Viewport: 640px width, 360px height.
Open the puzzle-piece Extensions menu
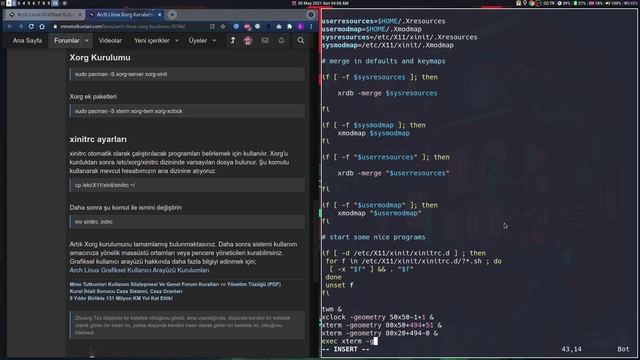click(x=289, y=27)
